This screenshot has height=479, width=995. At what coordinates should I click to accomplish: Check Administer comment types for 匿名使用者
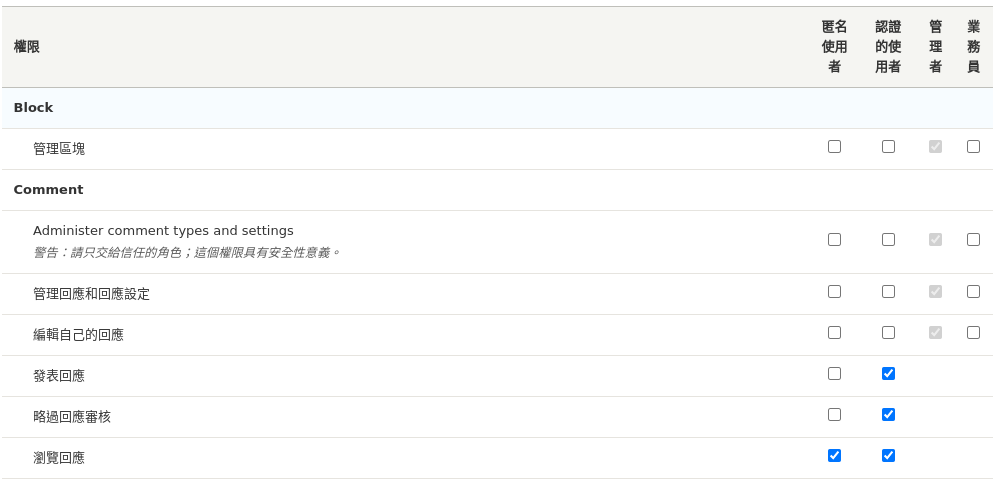(834, 239)
